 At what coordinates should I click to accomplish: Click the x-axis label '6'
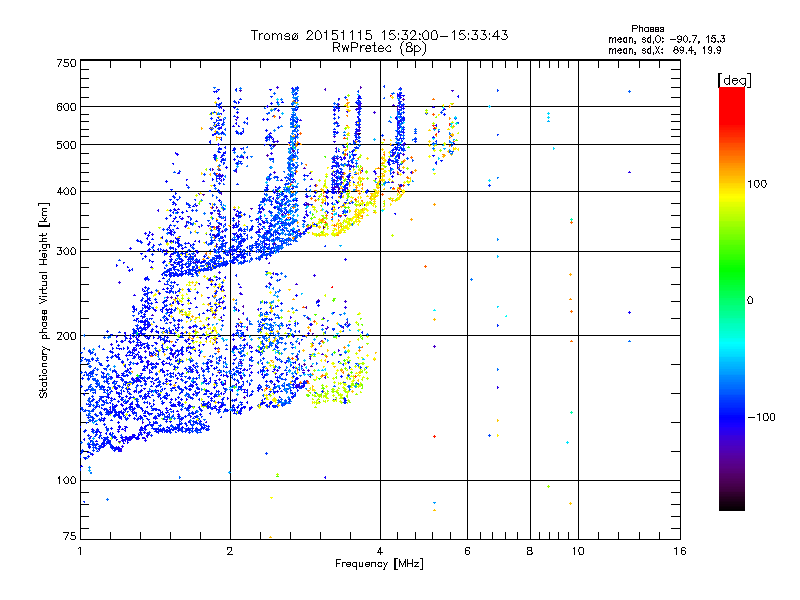(467, 551)
